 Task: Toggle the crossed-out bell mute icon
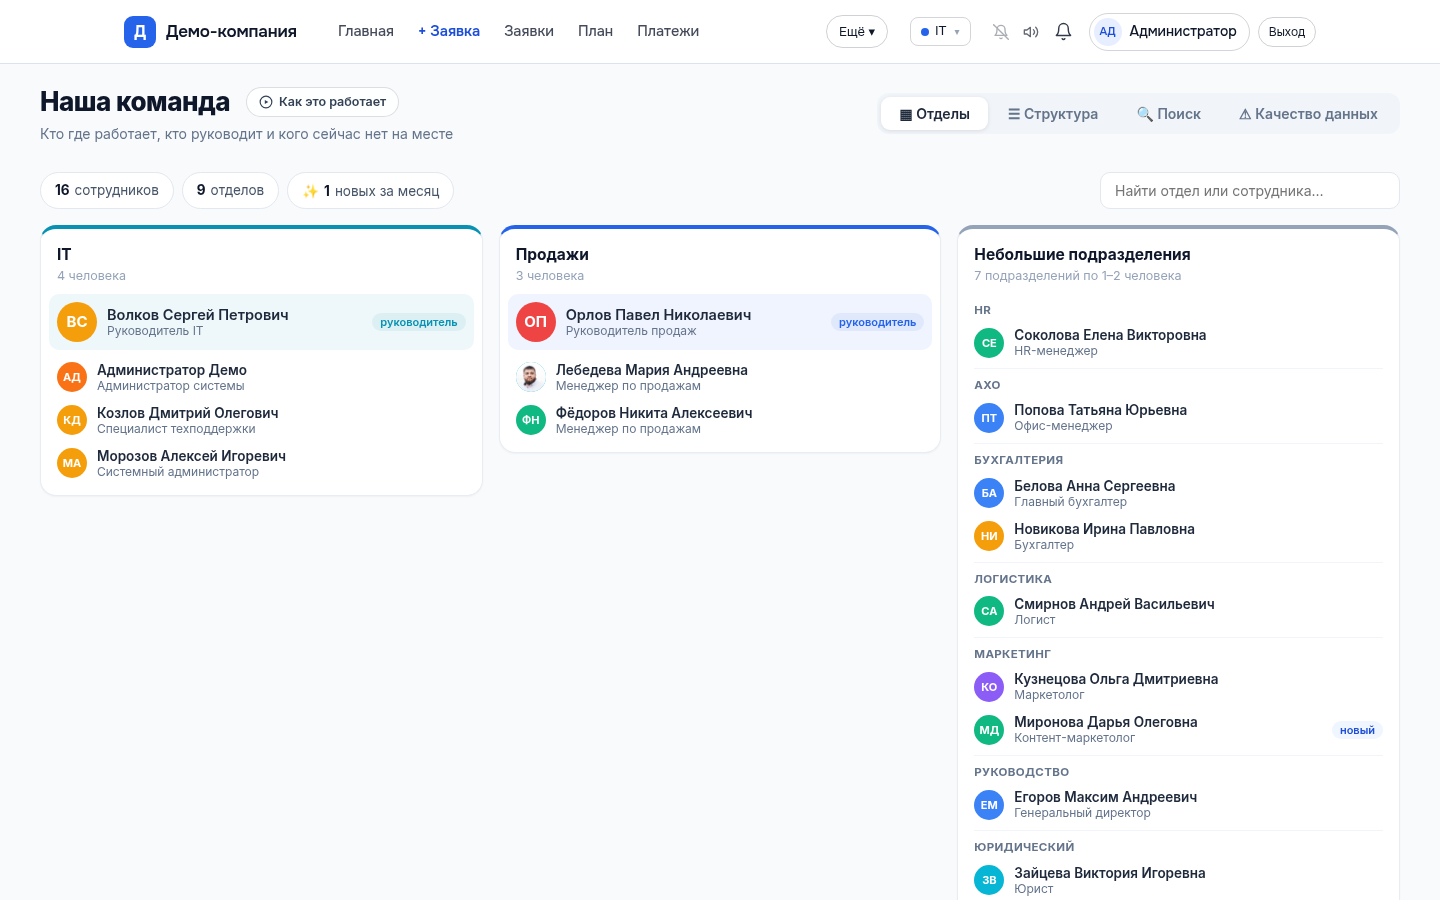(x=1001, y=32)
